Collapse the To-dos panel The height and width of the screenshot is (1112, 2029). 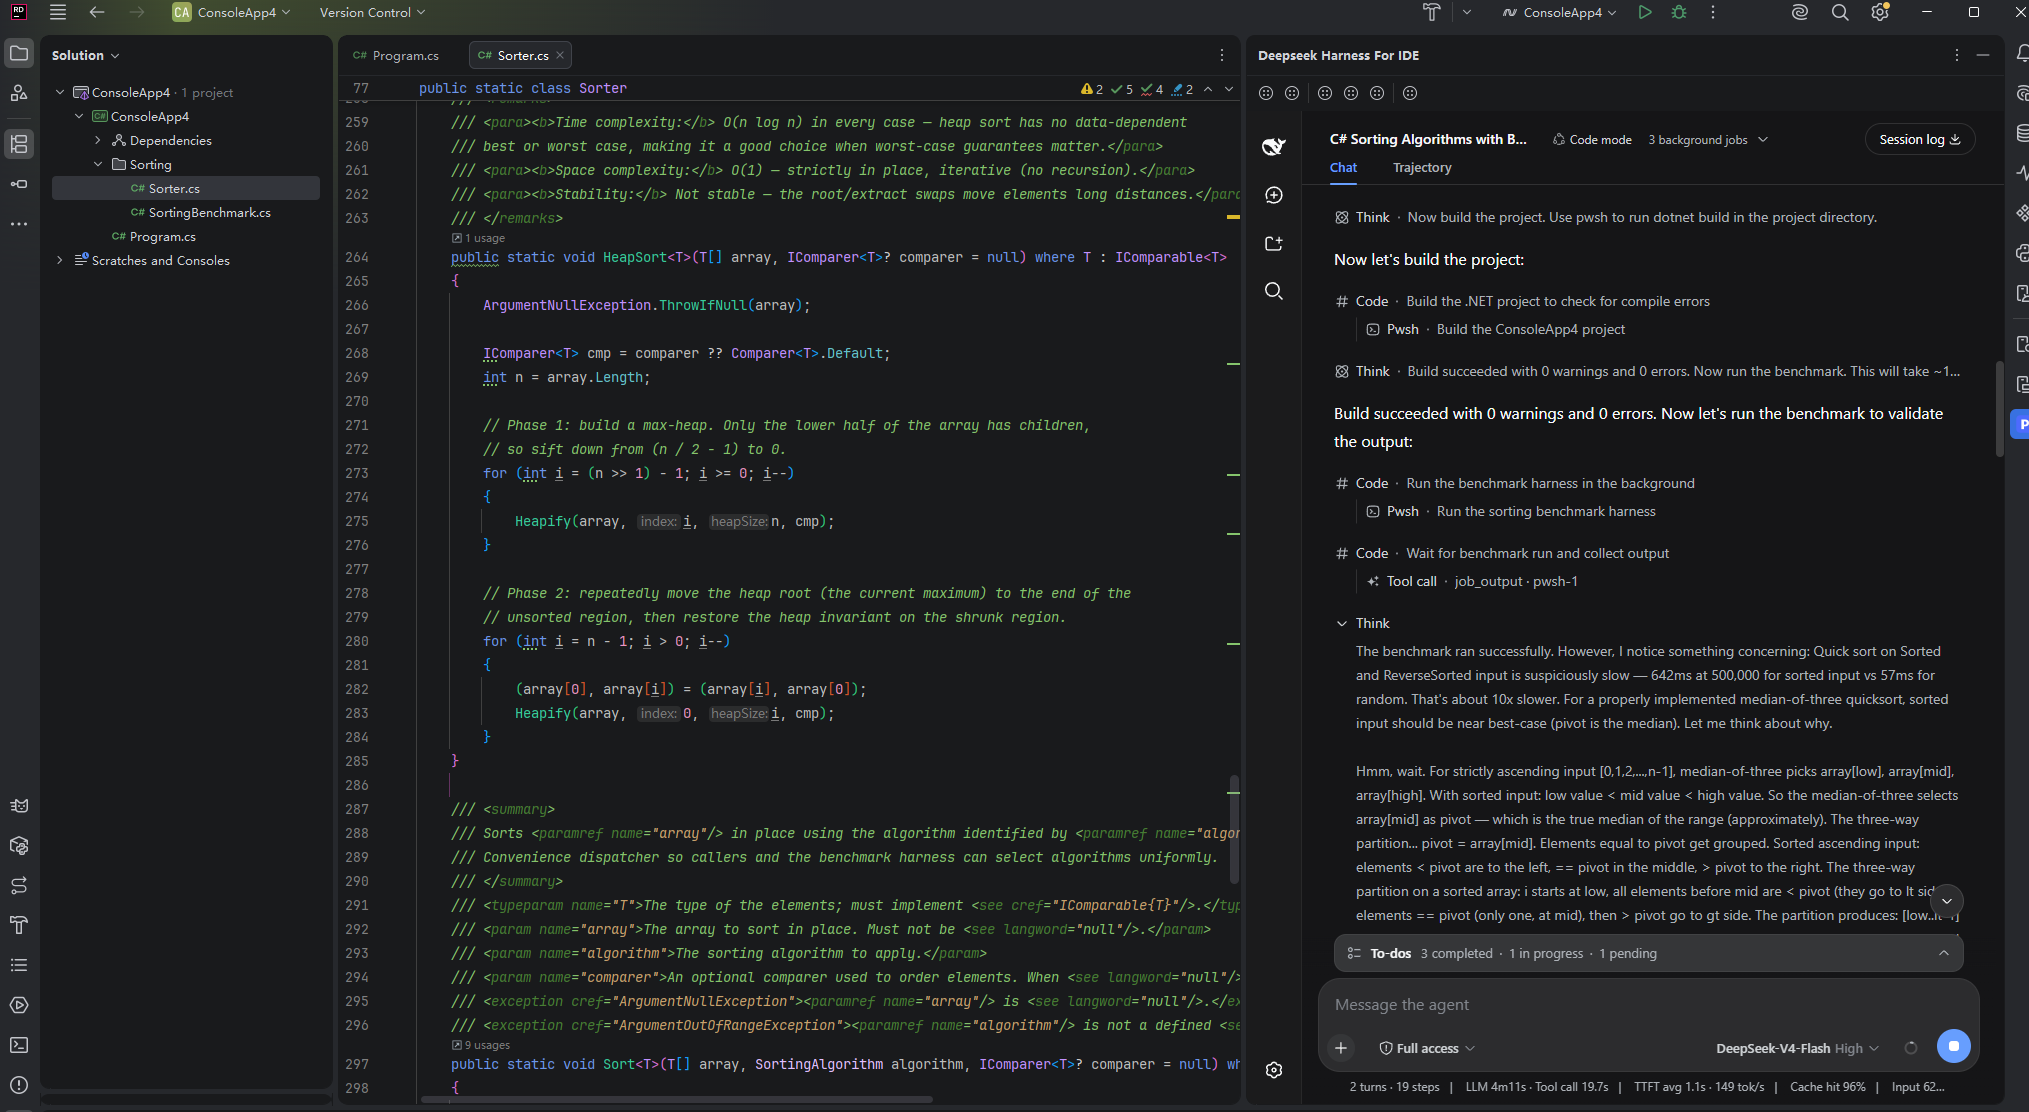pyautogui.click(x=1943, y=953)
